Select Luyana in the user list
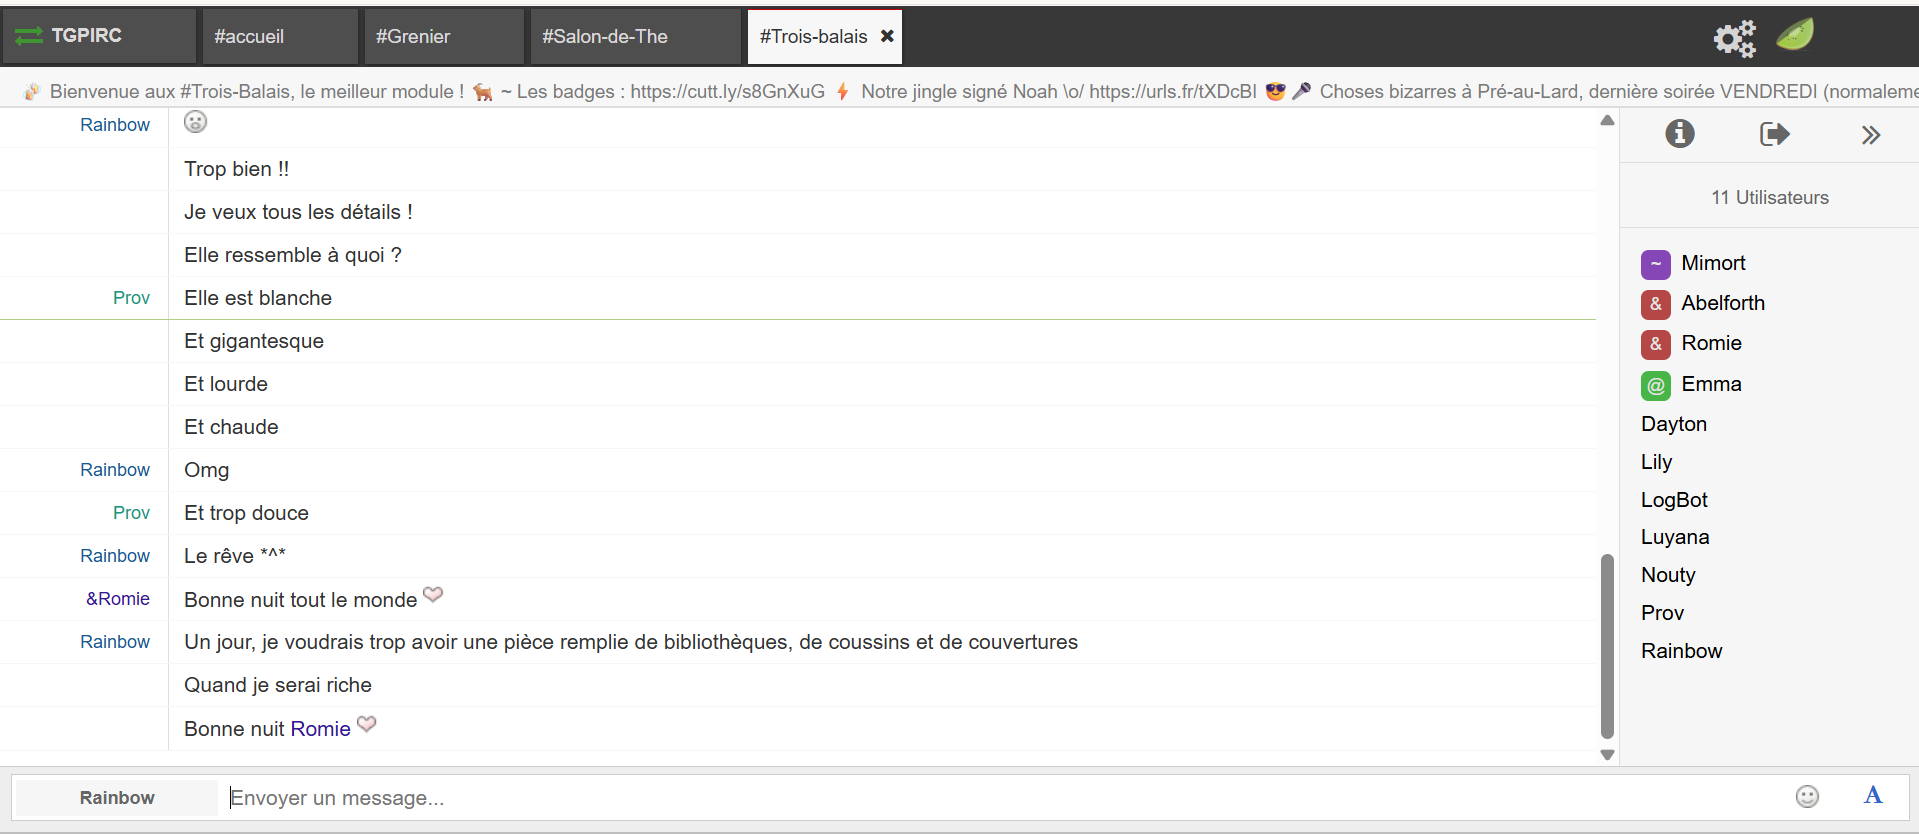 coord(1675,537)
